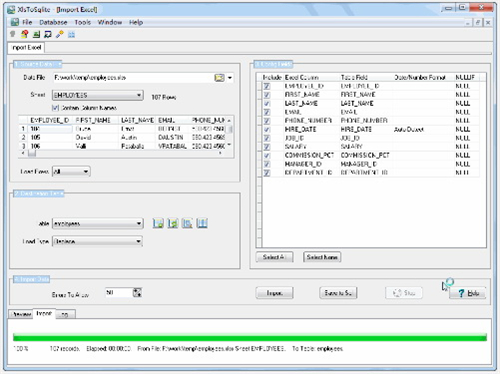Viewport: 500px width, 374px height.
Task: Uncheck Include for the LAST_NAME field
Action: pyautogui.click(x=267, y=104)
